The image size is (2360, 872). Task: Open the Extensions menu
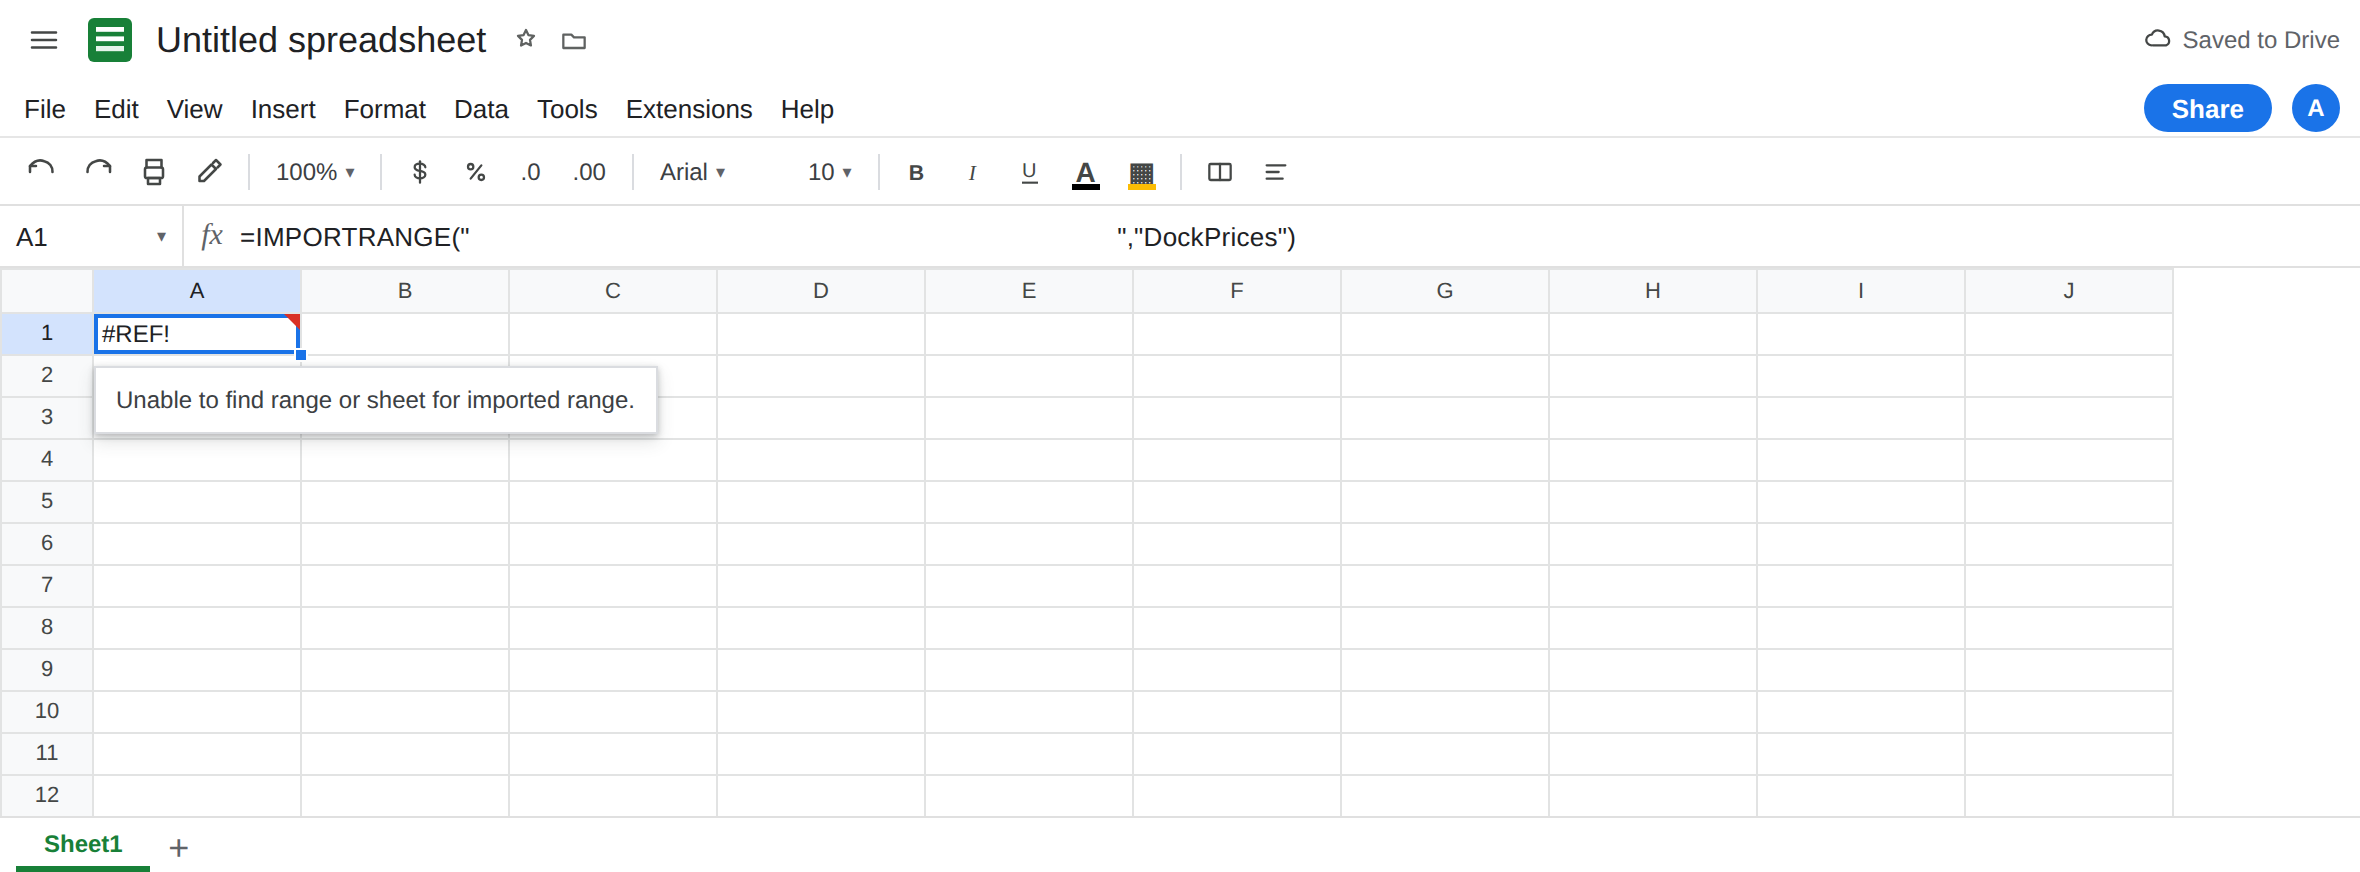point(689,109)
